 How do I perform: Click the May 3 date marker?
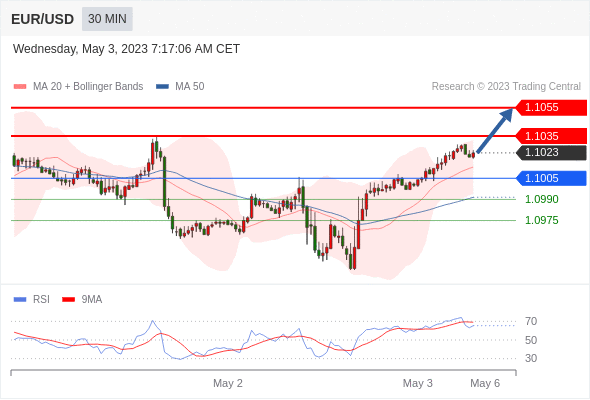click(418, 383)
